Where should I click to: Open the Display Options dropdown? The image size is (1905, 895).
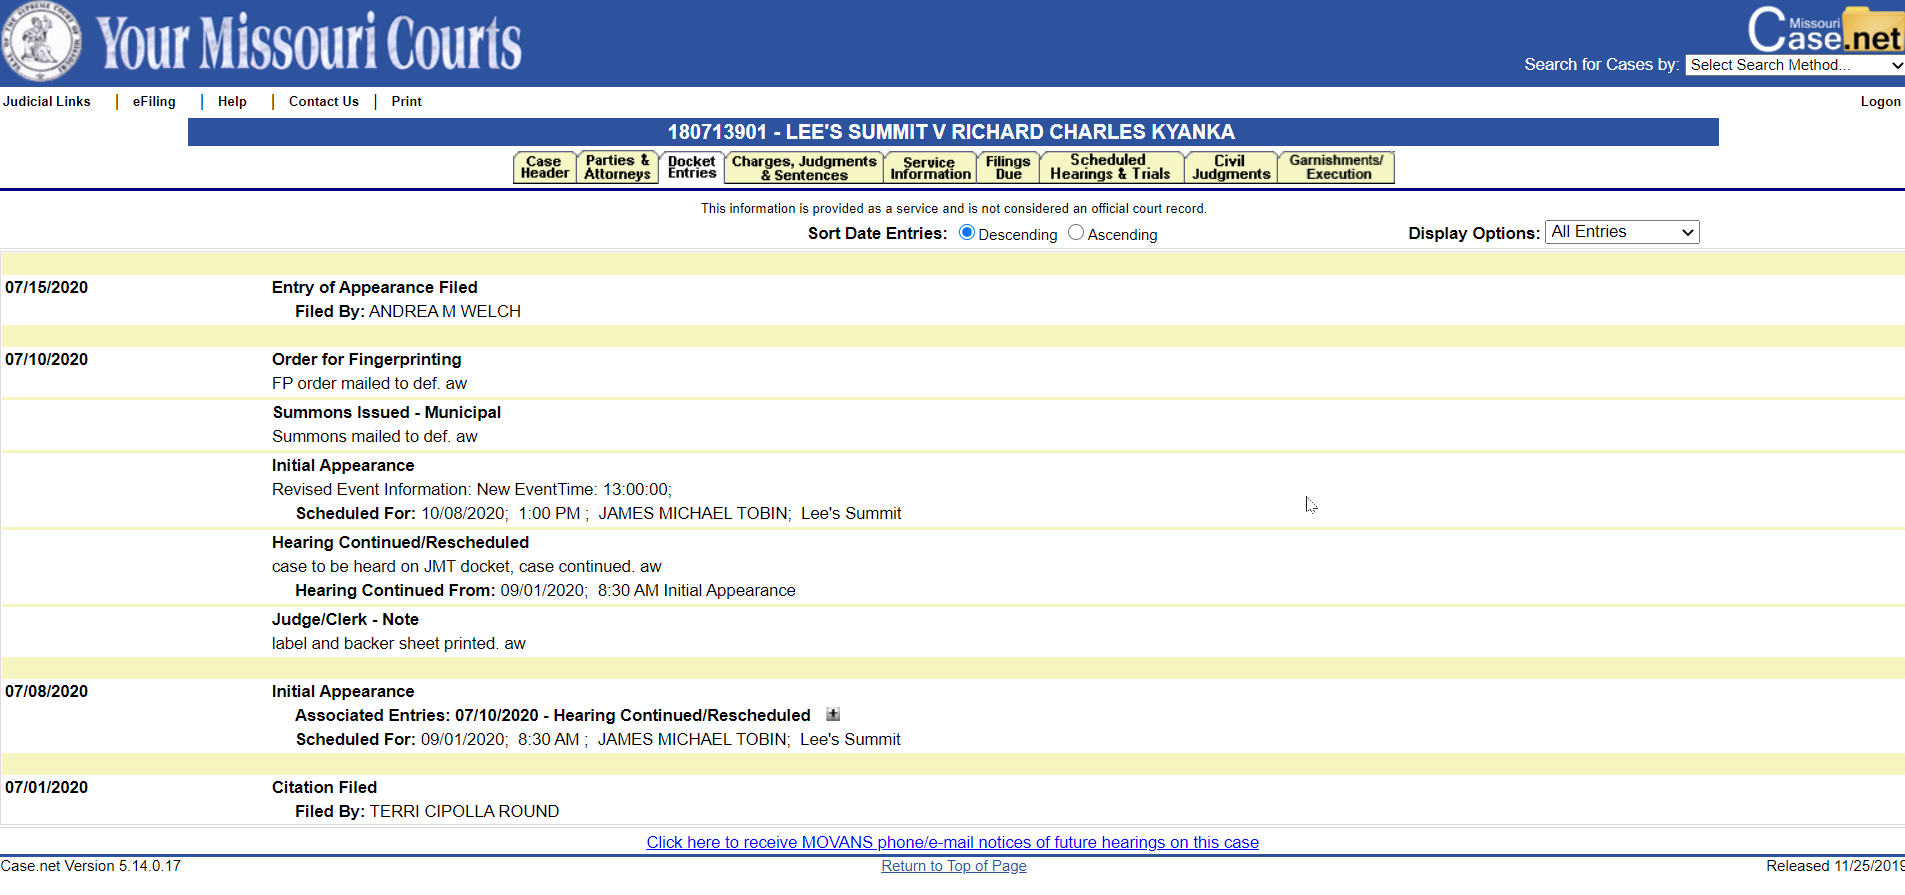tap(1622, 232)
